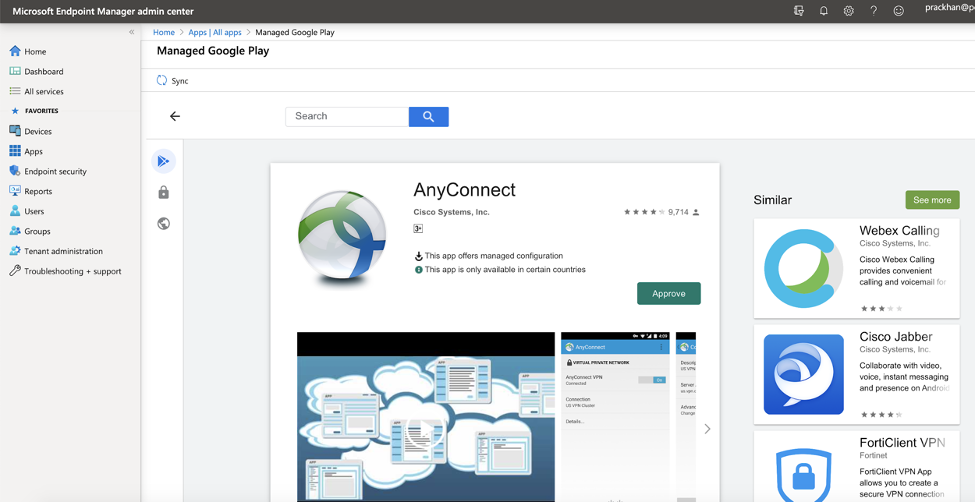The image size is (977, 502).
Task: Click the country availability info icon
Action: (419, 270)
